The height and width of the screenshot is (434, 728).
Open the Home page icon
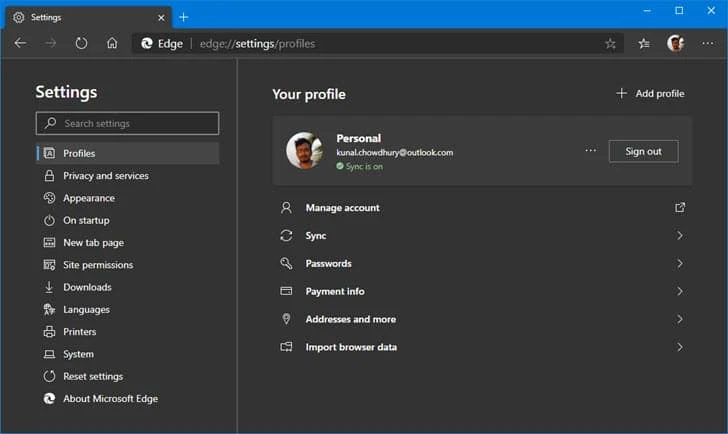[x=112, y=43]
